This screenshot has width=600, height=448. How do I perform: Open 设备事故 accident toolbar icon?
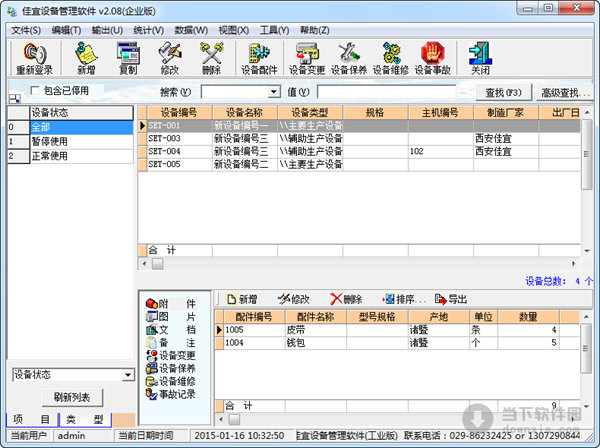coord(432,58)
